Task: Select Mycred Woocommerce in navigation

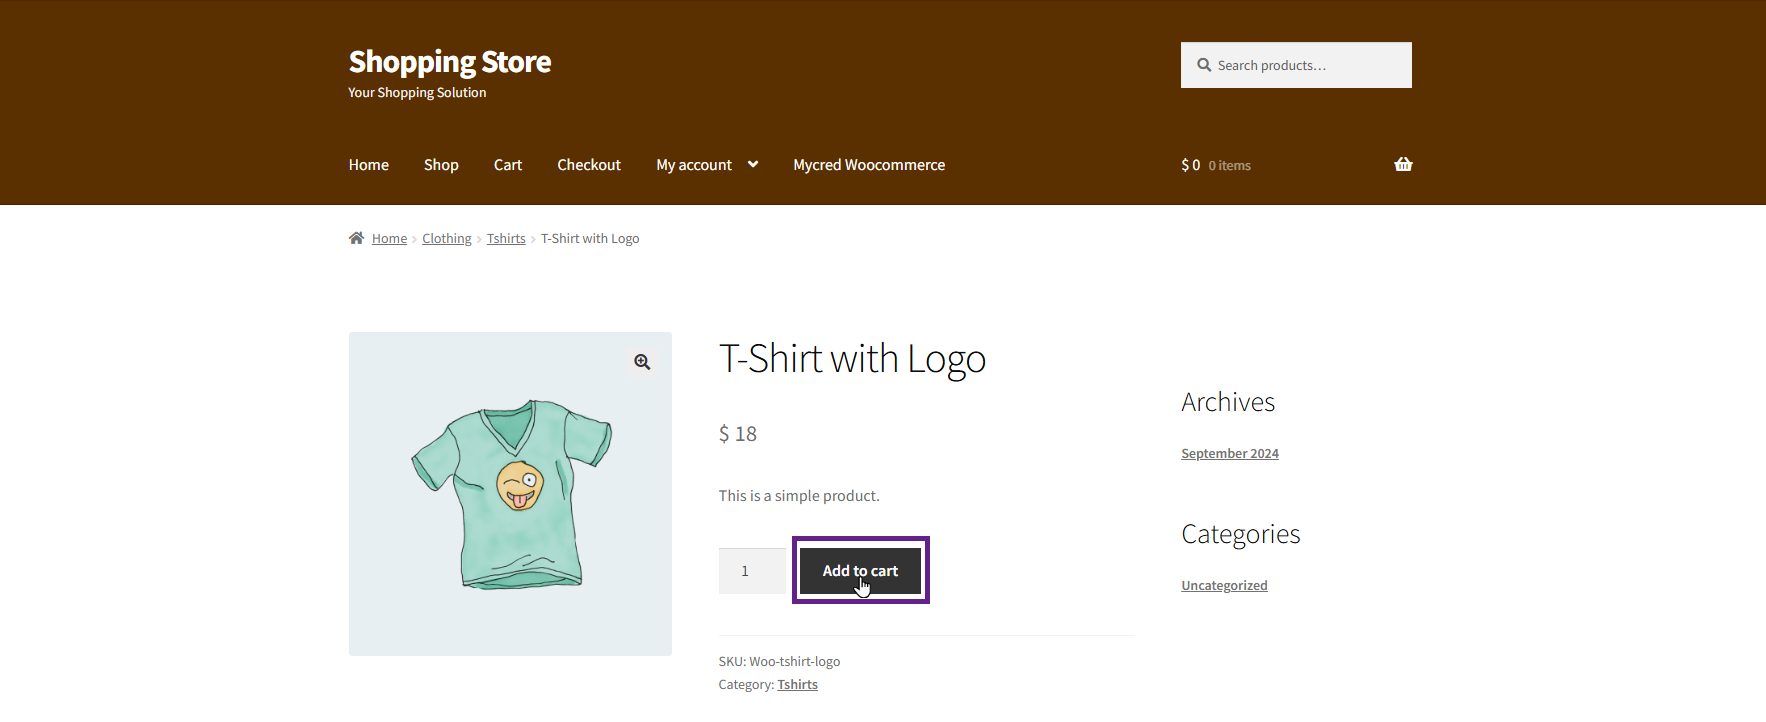Action: 869,165
